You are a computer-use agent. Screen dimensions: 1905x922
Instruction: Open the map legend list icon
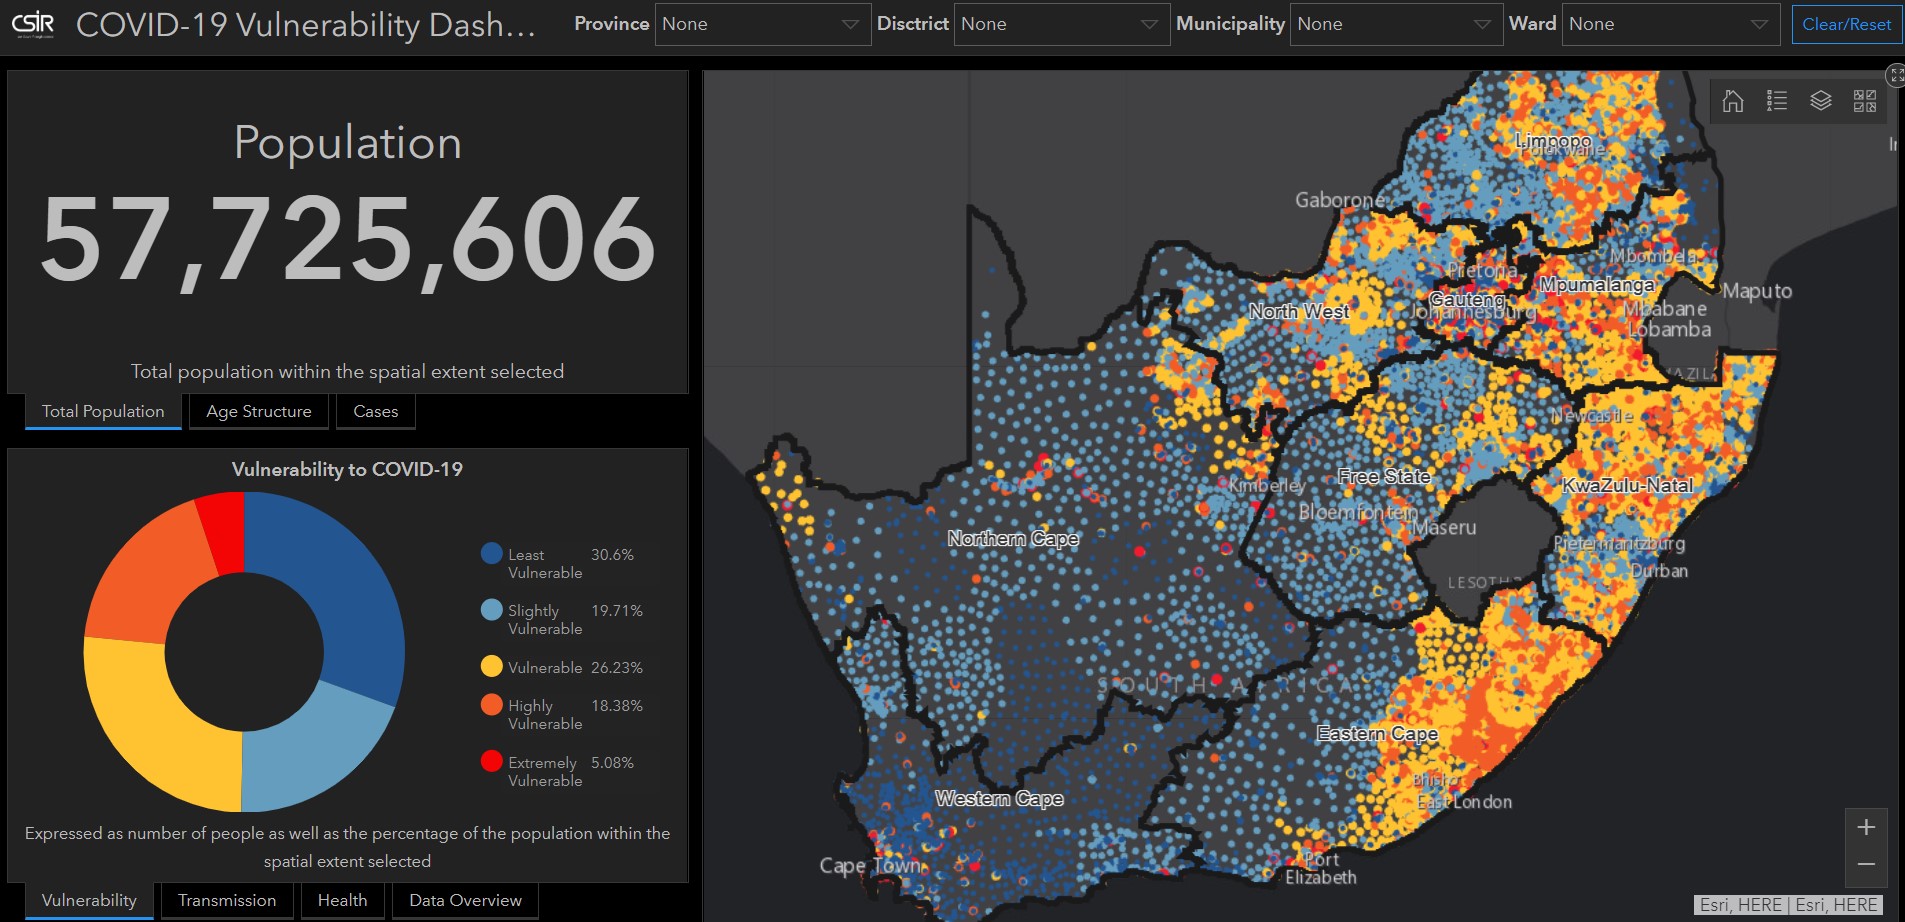click(1777, 101)
